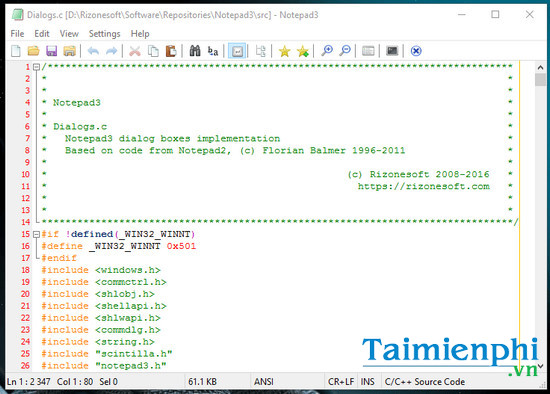The width and height of the screenshot is (550, 394).
Task: Click the blue circled X exit icon
Action: (x=416, y=51)
